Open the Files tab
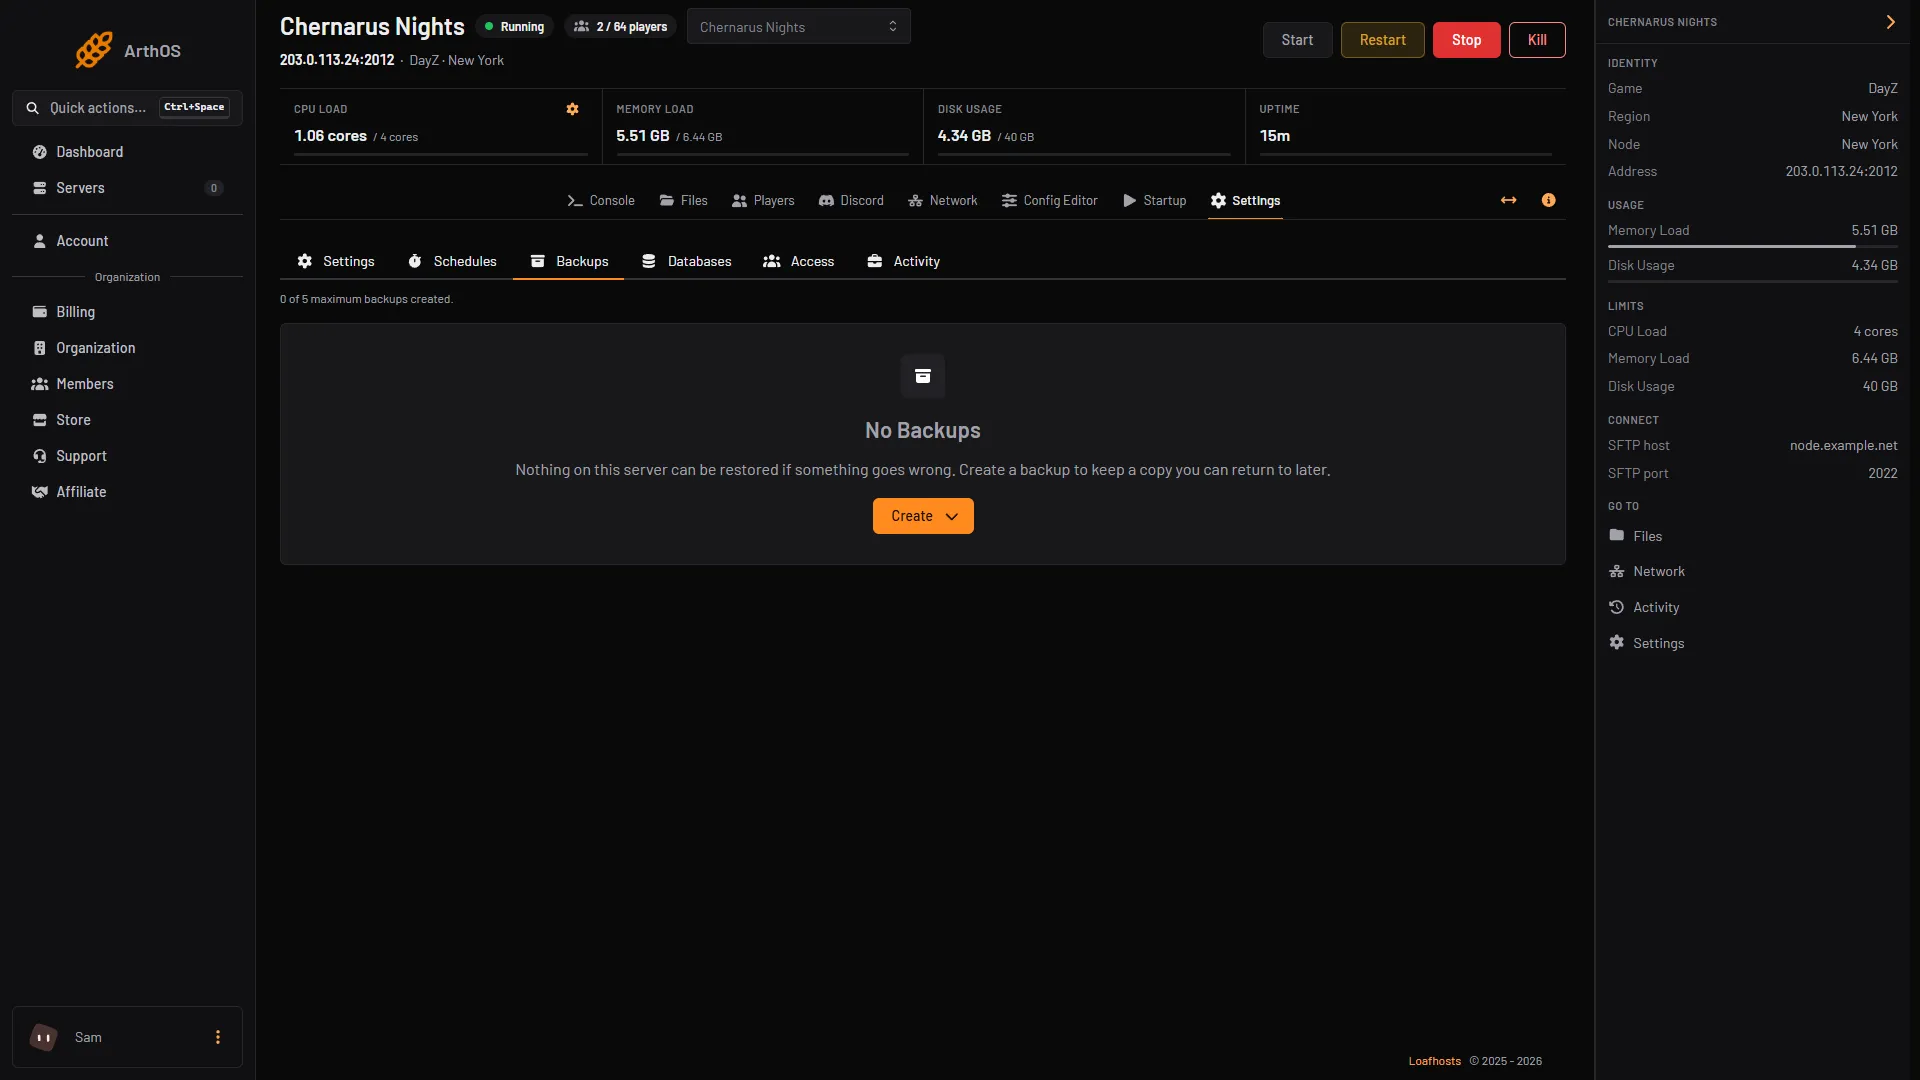Screen dimensions: 1920x1080 [x=683, y=201]
